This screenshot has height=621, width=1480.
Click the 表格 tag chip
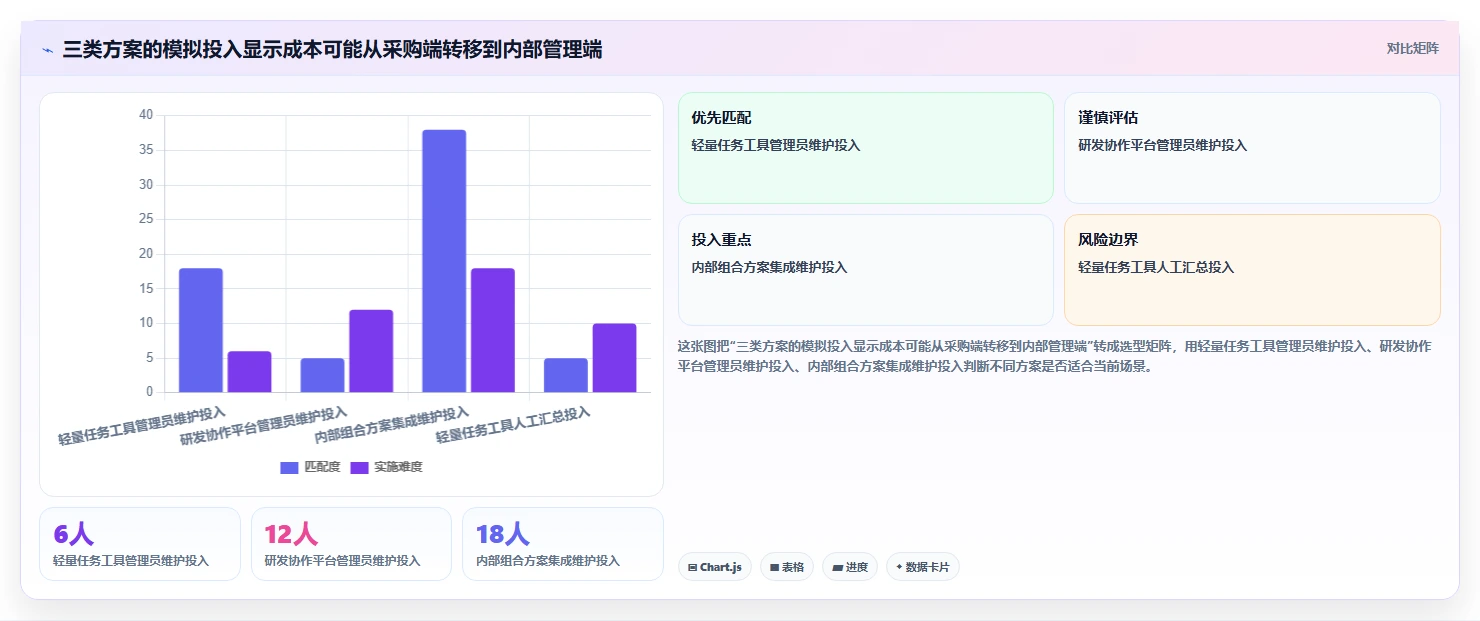[x=787, y=567]
